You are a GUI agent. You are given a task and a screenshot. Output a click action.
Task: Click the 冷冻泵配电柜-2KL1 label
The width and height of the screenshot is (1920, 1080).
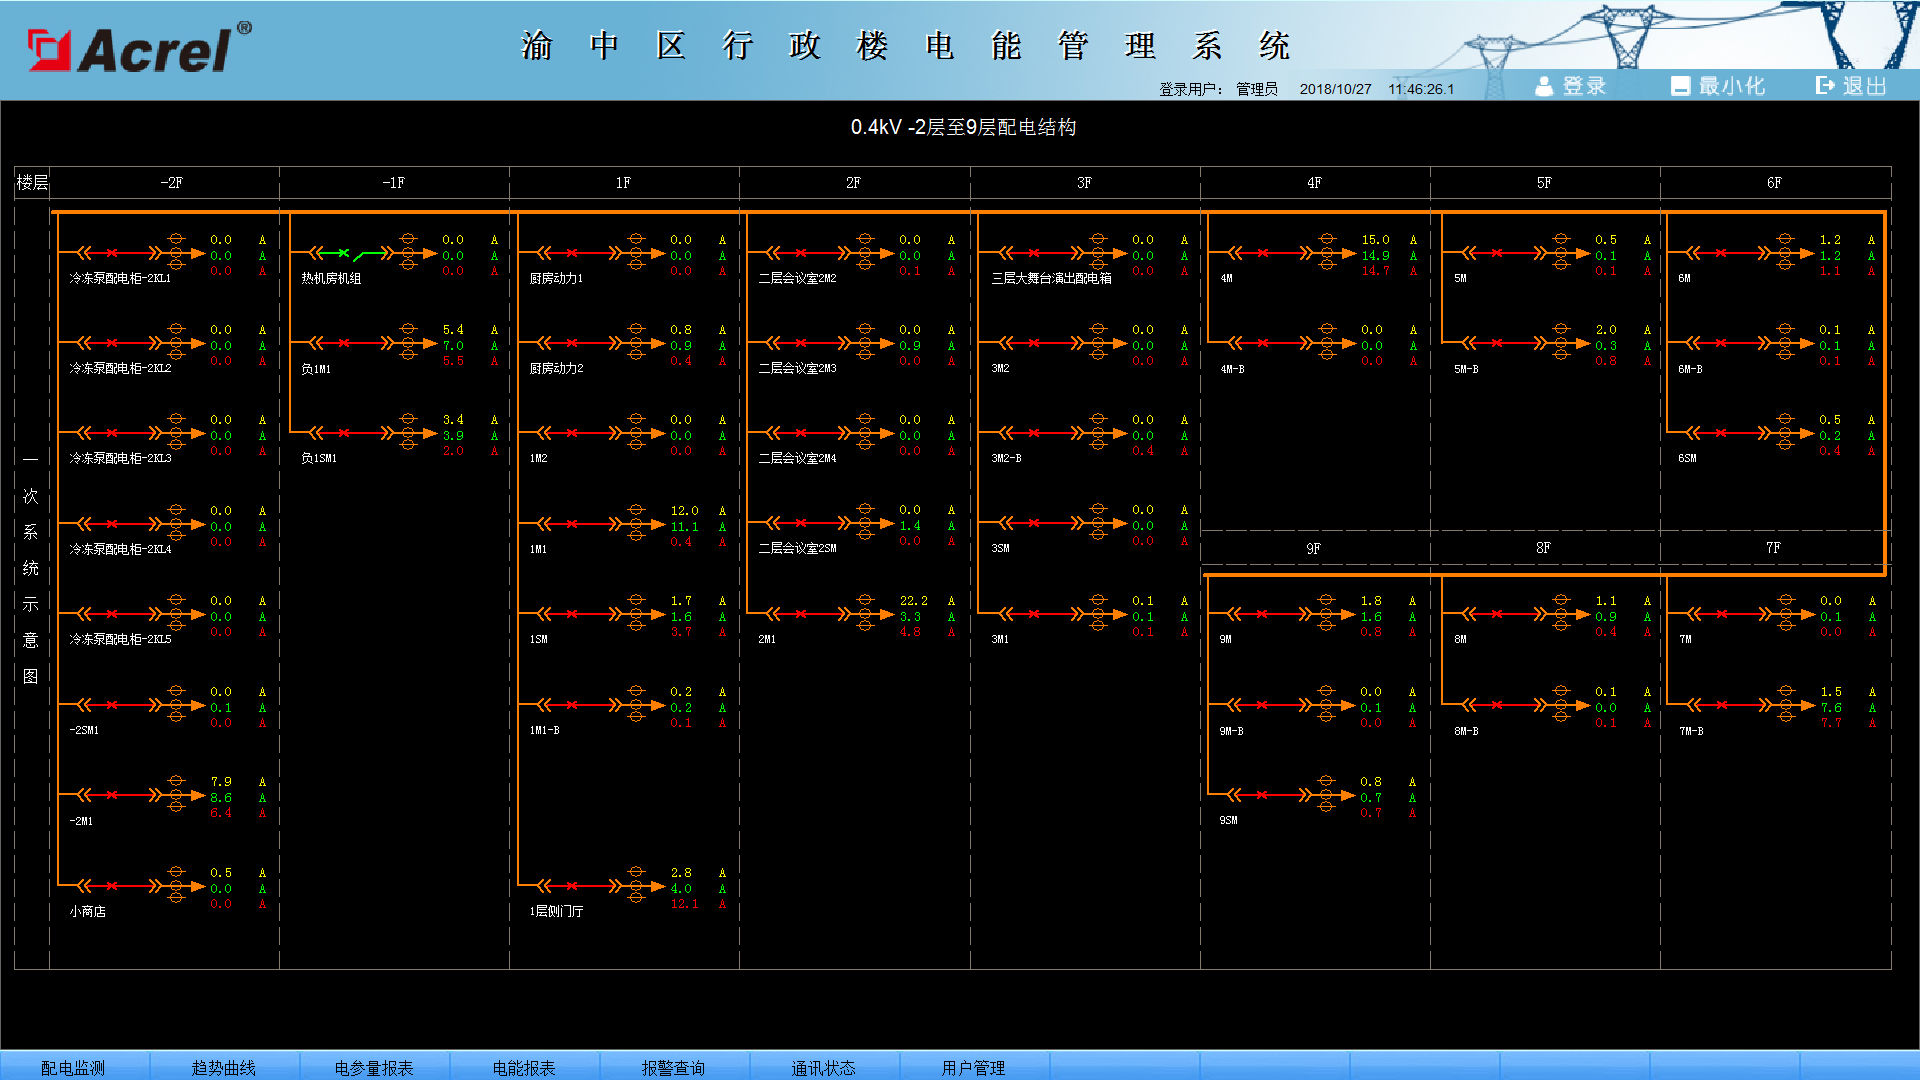pos(120,279)
